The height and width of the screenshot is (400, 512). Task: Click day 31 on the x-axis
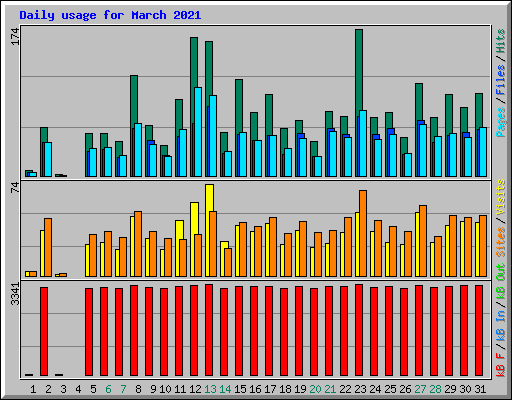pos(480,389)
